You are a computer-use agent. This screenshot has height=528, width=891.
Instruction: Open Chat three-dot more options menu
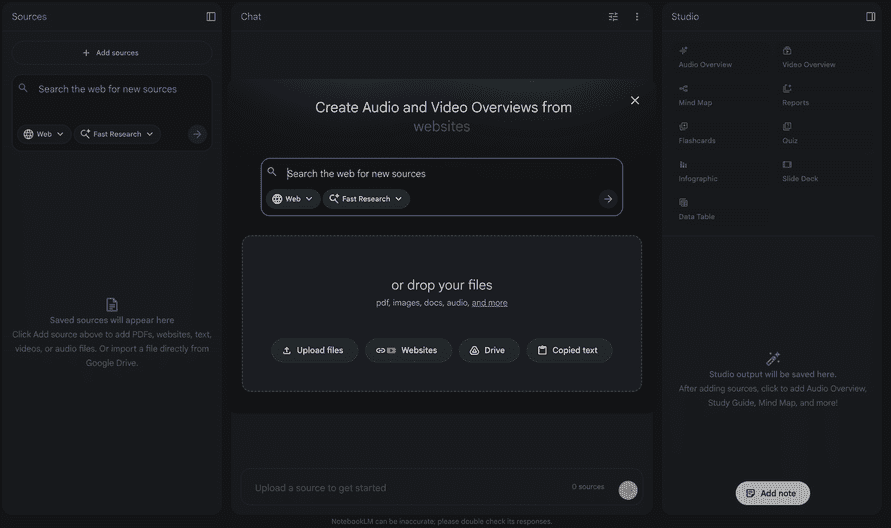click(637, 16)
